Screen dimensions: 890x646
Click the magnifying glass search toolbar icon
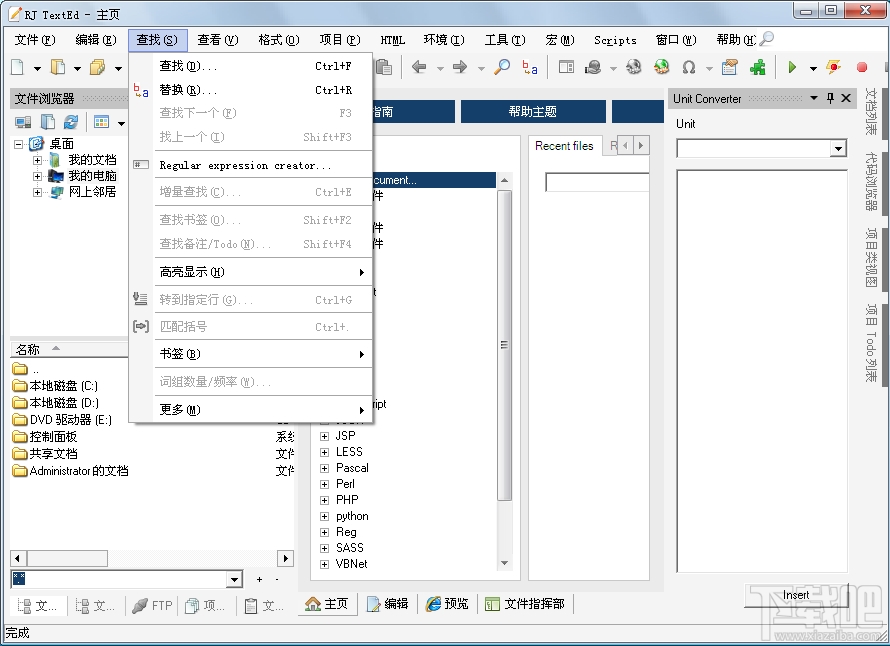pos(502,68)
